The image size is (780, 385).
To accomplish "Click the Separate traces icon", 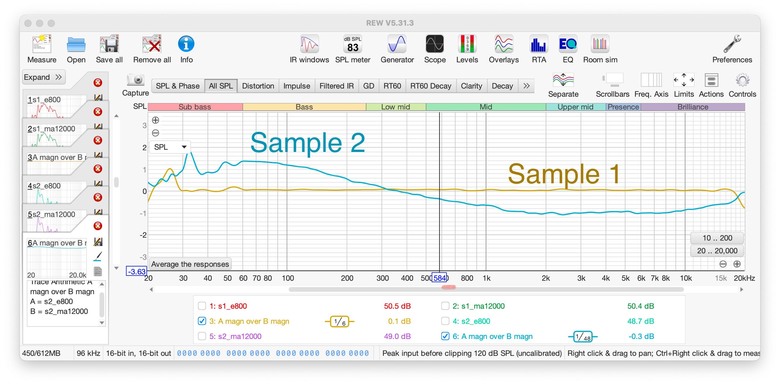I will [563, 80].
